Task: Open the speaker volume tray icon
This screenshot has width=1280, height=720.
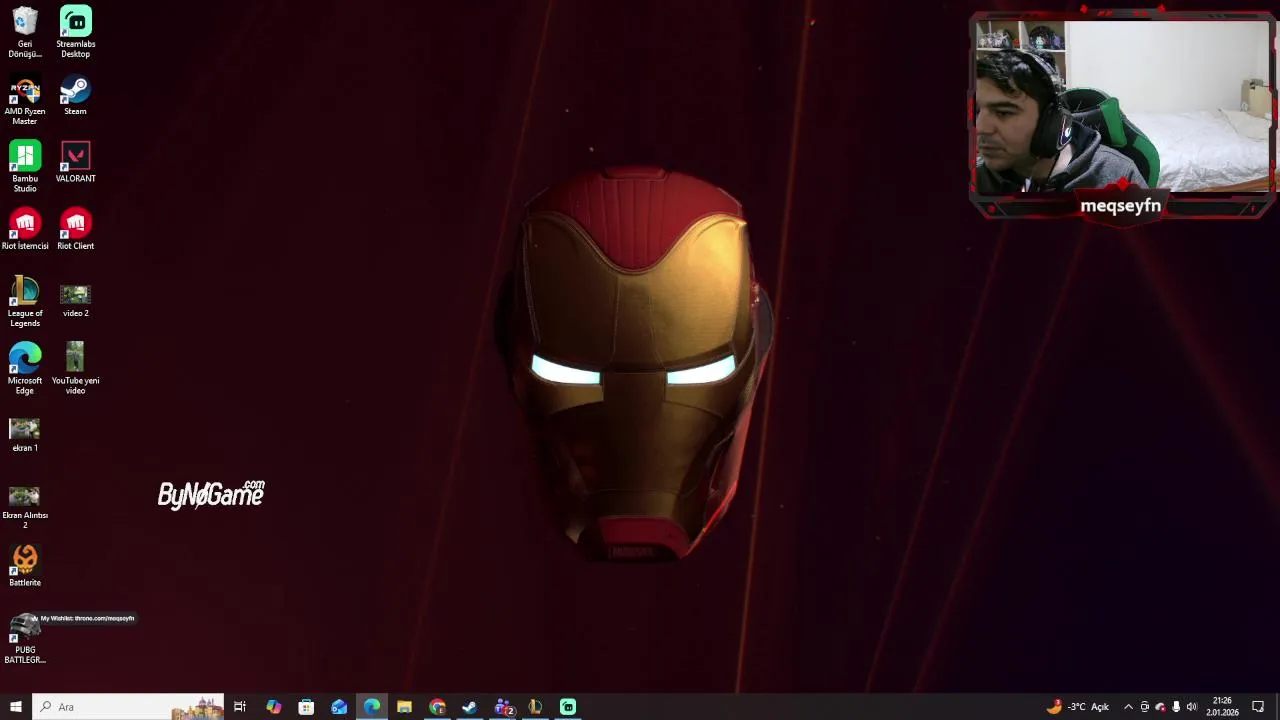Action: 1192,707
